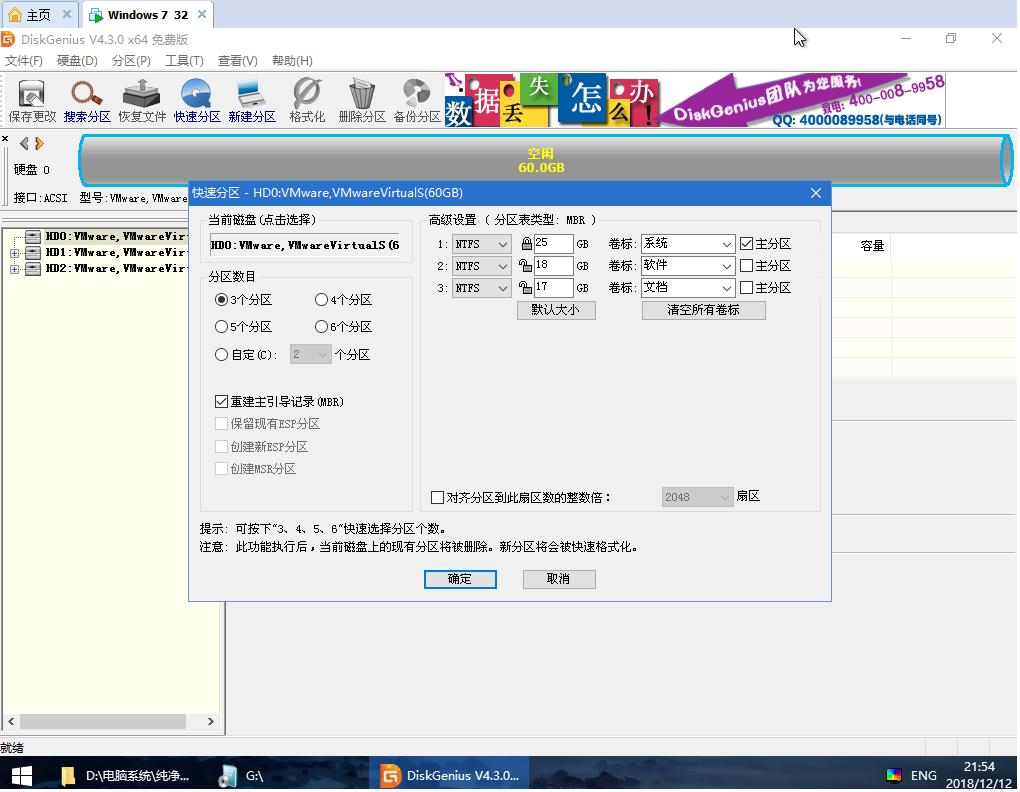This screenshot has height=792, width=1020.
Task: Click the lock icon beside size 25 GB
Action: [x=526, y=244]
